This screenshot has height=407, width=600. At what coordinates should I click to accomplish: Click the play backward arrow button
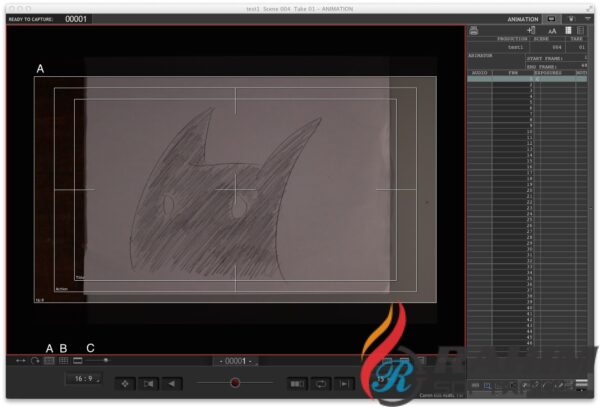tap(172, 384)
